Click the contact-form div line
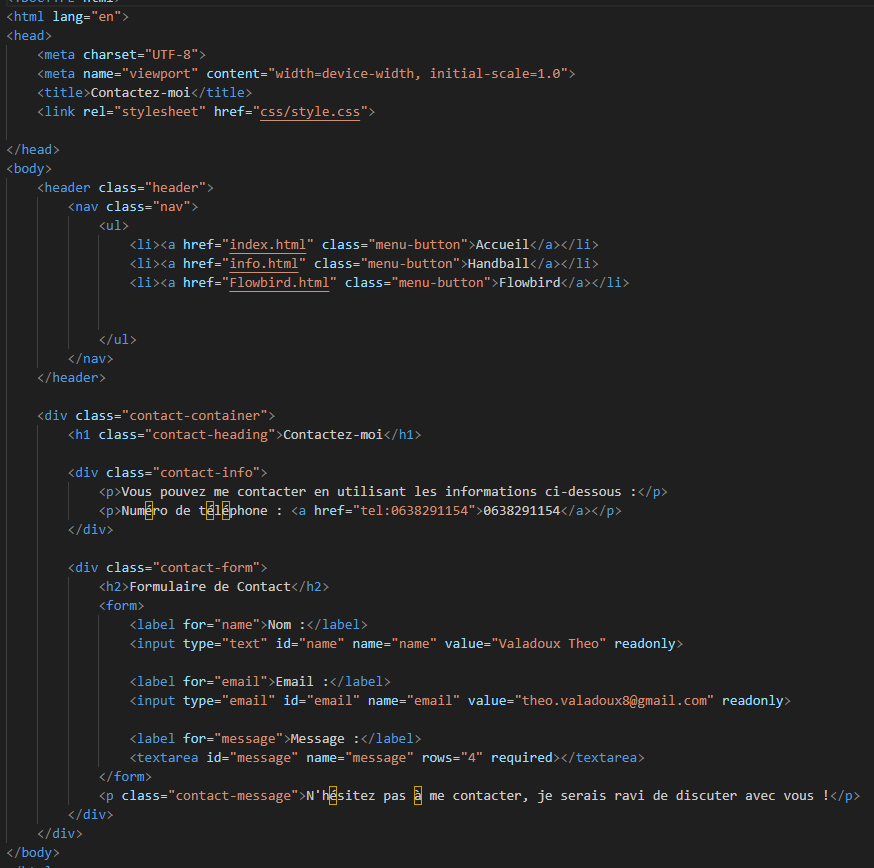Viewport: 874px width, 868px height. point(168,568)
